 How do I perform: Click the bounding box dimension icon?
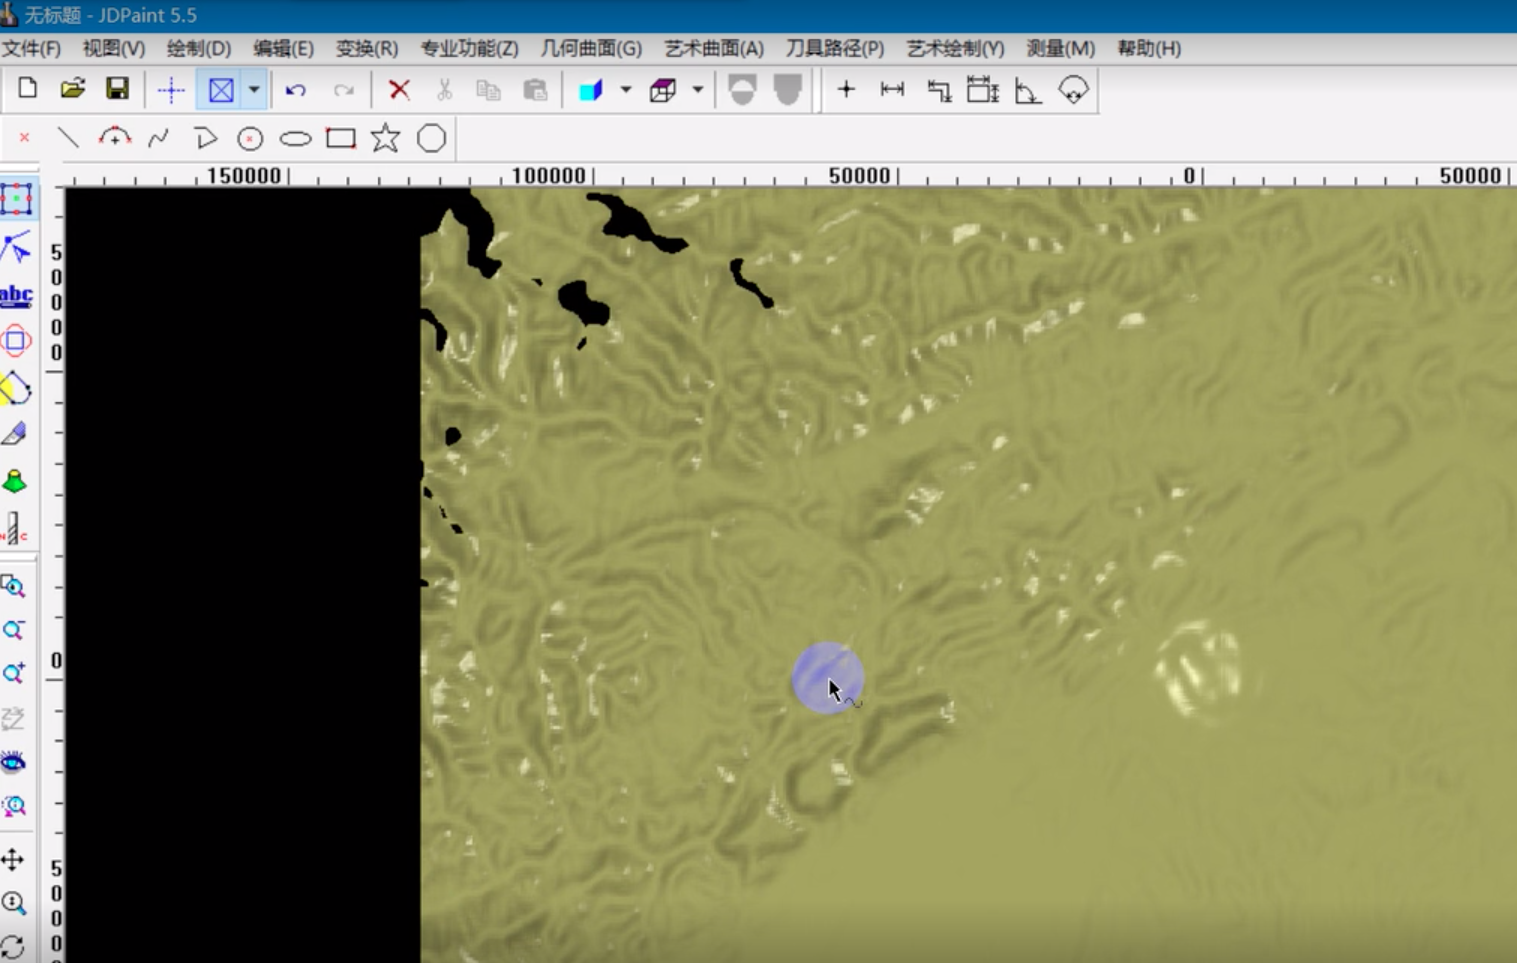click(x=983, y=90)
